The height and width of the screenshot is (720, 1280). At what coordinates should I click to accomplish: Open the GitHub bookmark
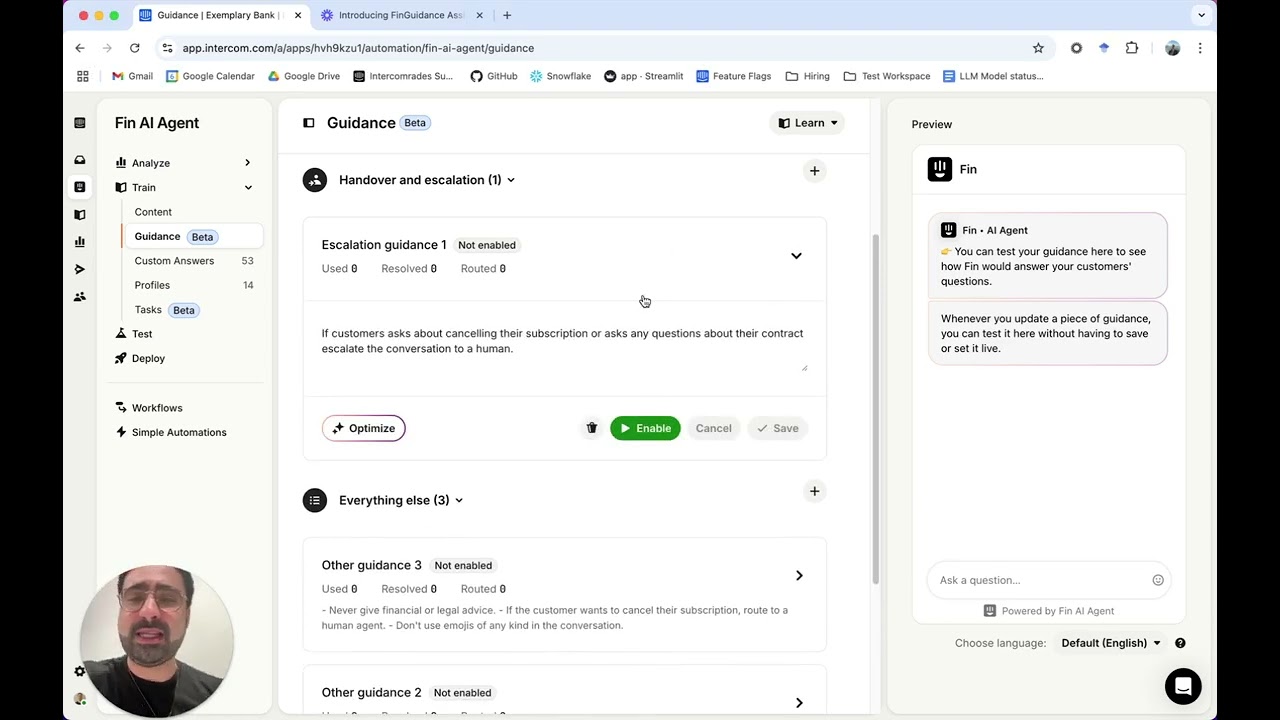(x=493, y=76)
